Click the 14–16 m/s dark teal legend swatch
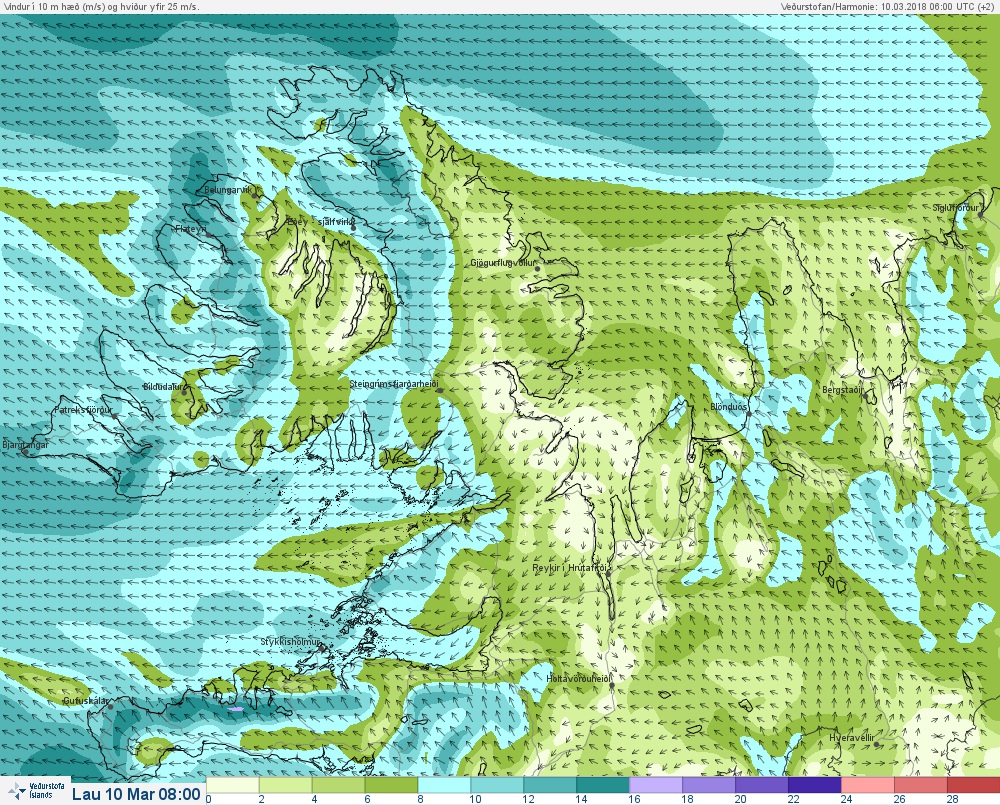Viewport: 1000px width, 805px height. (x=603, y=785)
